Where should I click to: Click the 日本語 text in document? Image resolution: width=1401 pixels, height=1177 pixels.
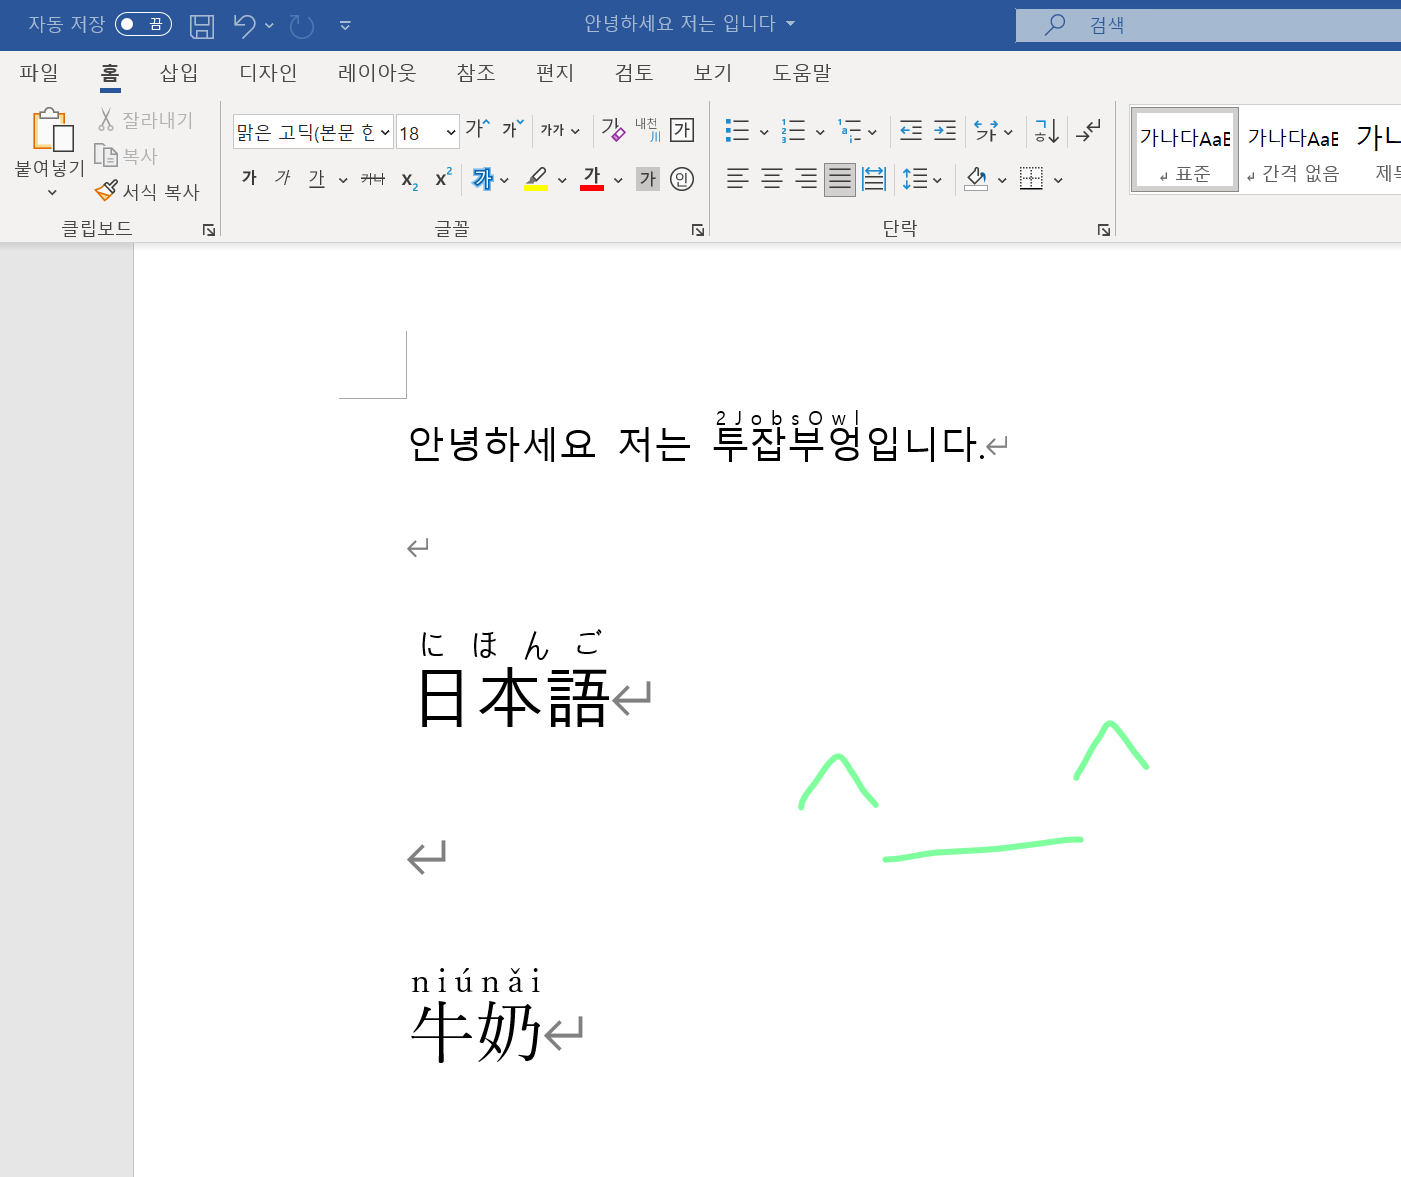[513, 698]
